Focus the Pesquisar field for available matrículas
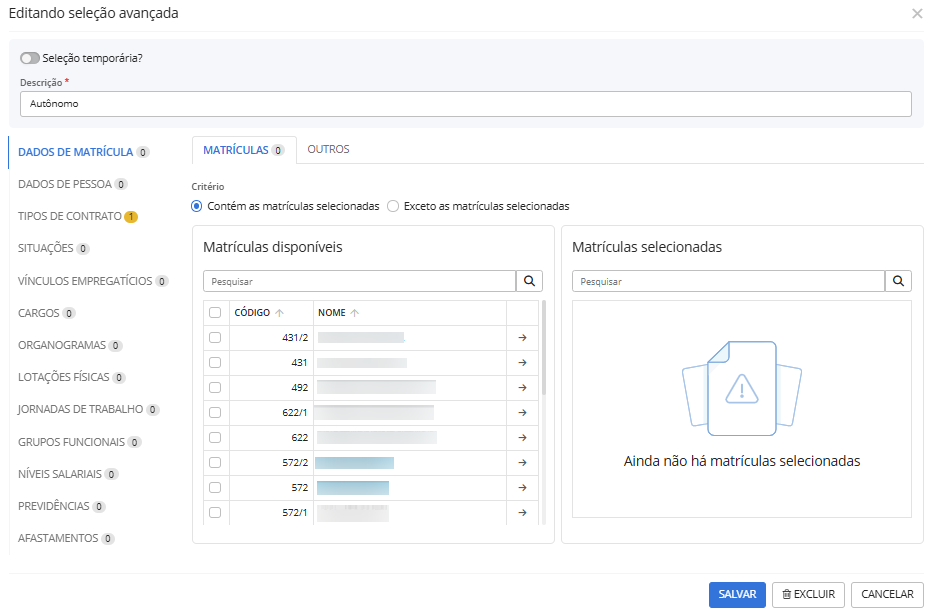This screenshot has width=930, height=611. click(x=359, y=281)
